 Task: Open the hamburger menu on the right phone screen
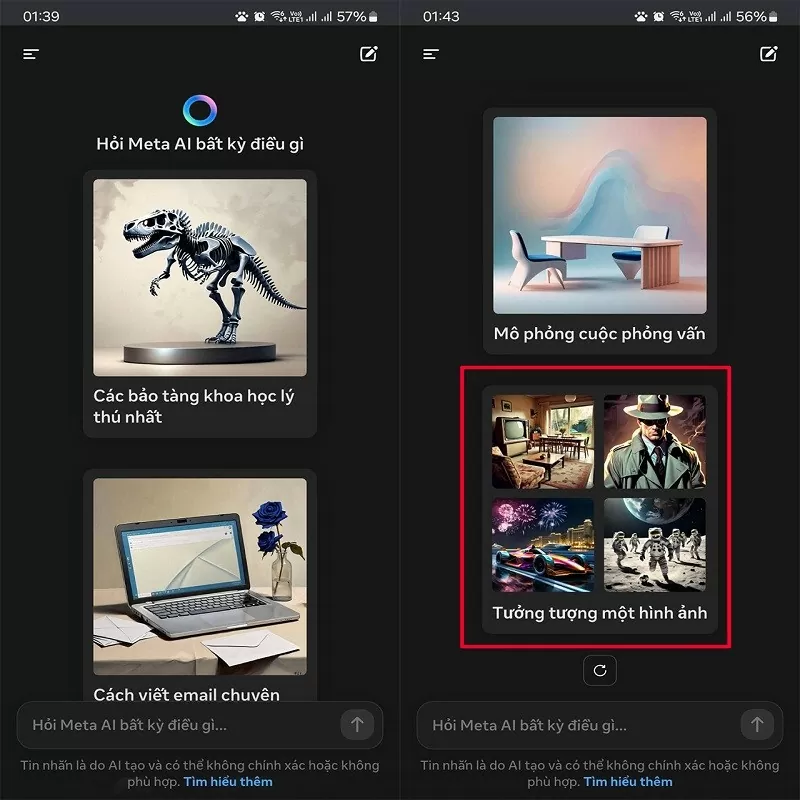pyautogui.click(x=431, y=54)
